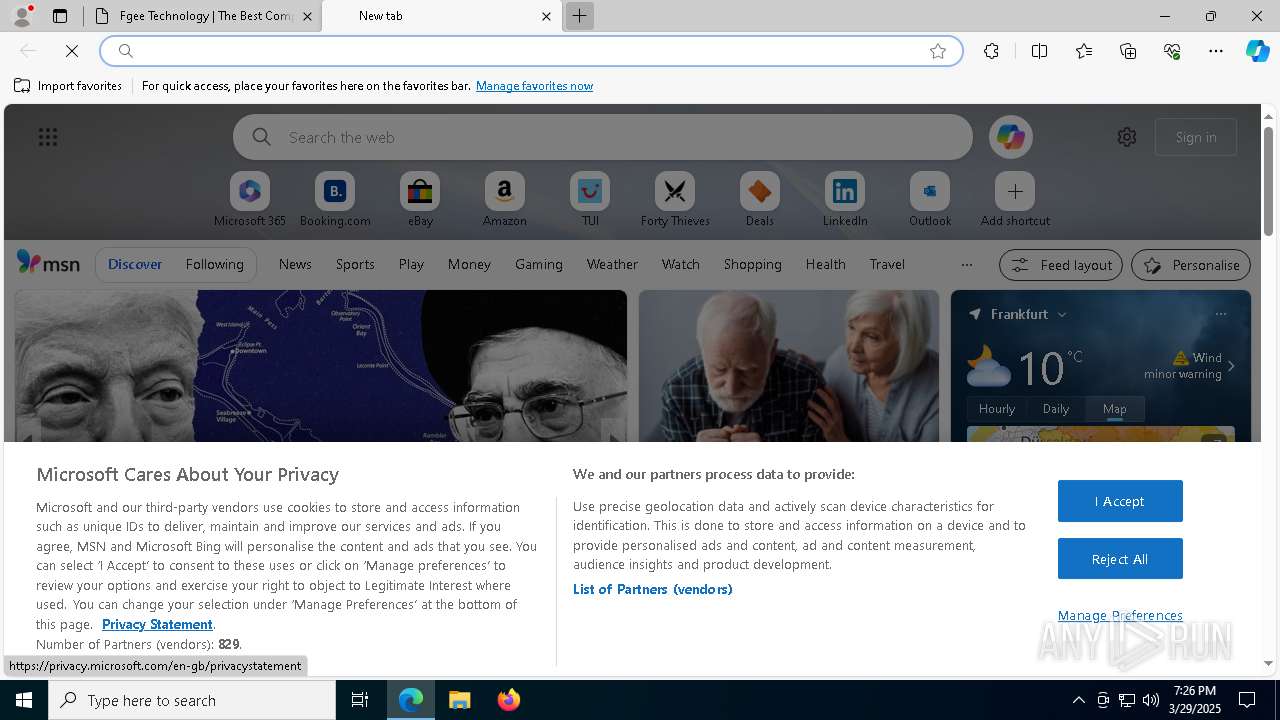Open the Privacy Statement link

(x=157, y=624)
